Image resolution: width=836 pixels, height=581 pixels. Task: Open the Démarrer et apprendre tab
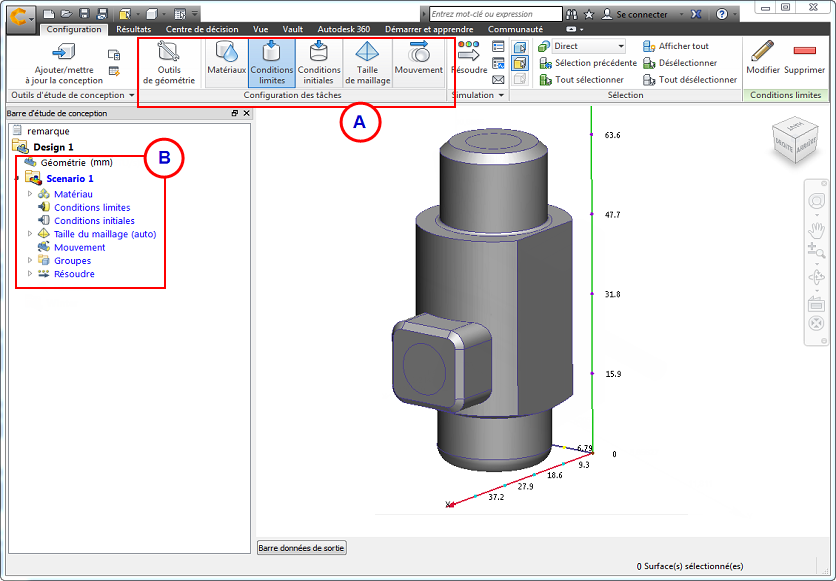pos(429,29)
